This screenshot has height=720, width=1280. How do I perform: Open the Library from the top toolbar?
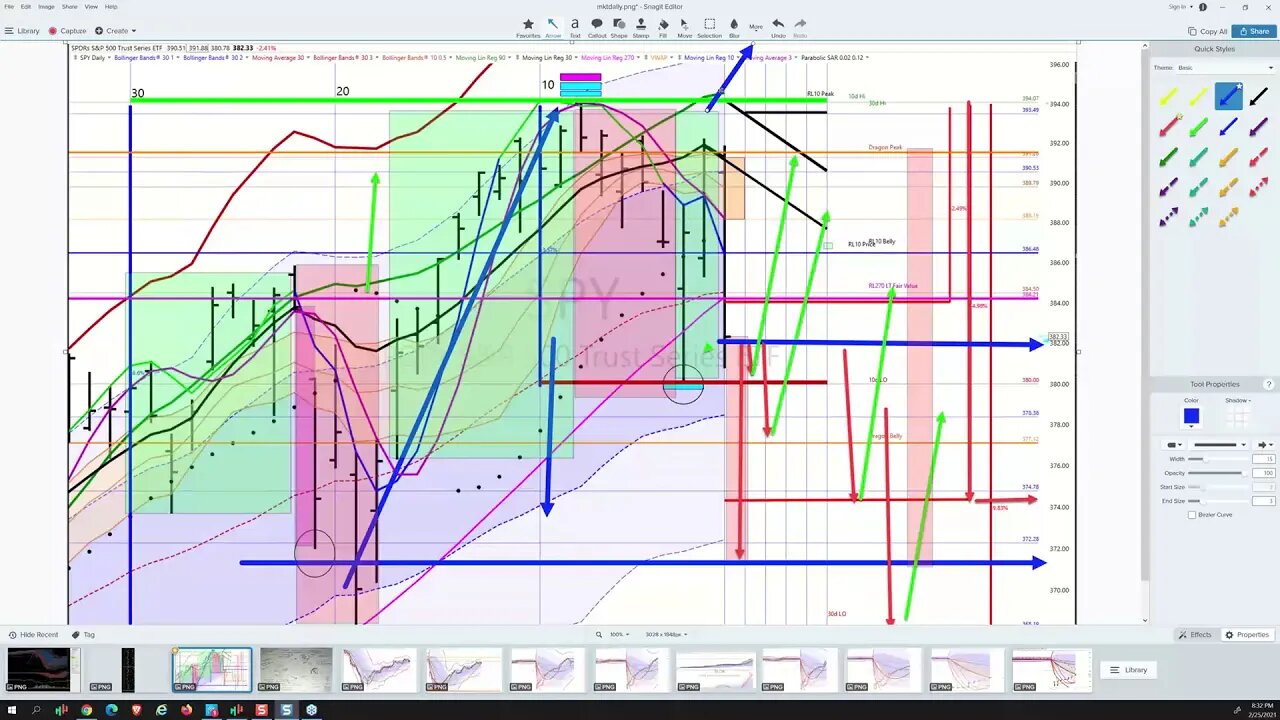[x=22, y=31]
